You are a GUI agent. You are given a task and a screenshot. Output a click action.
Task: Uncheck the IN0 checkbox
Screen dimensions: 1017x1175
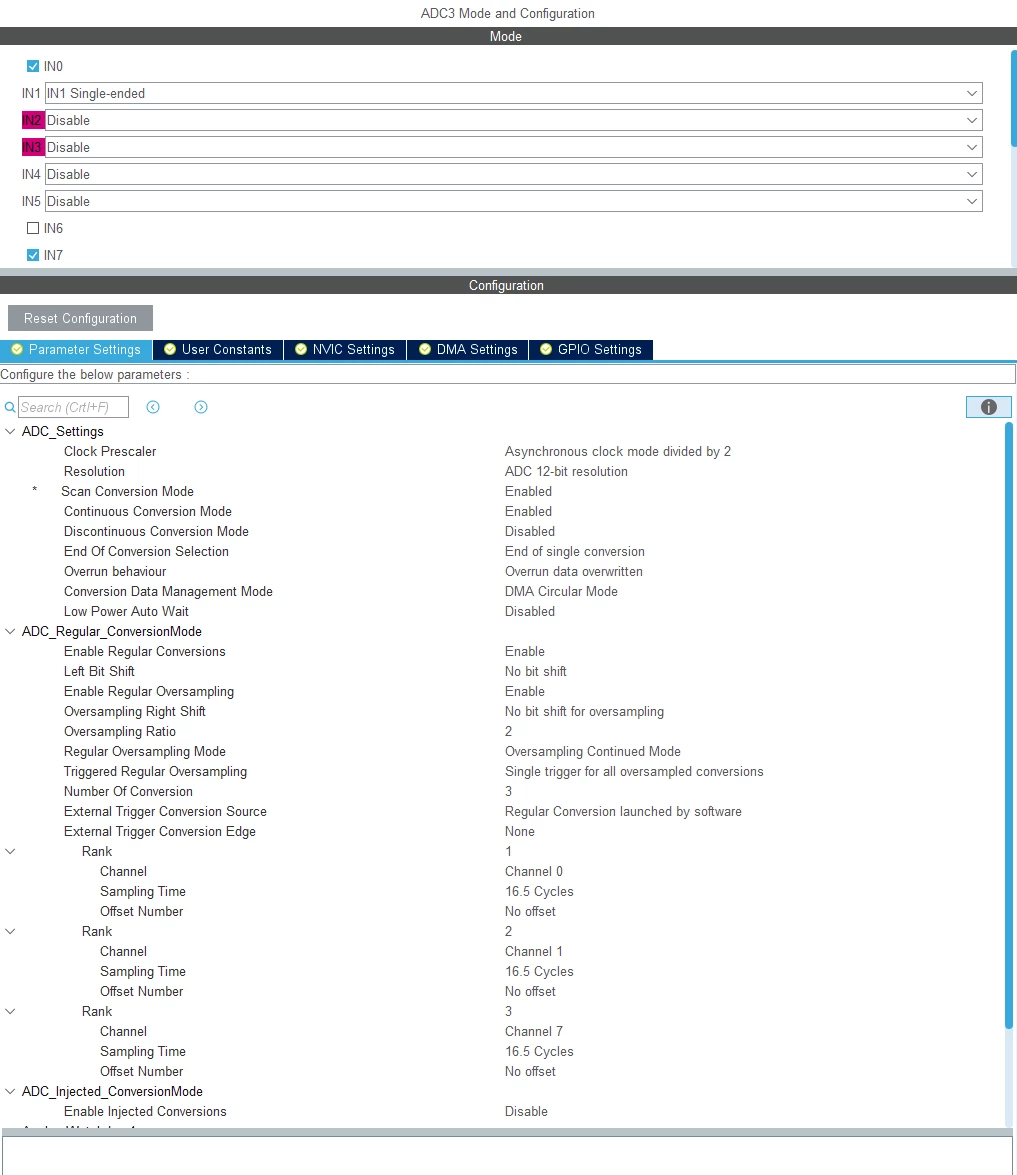click(33, 67)
